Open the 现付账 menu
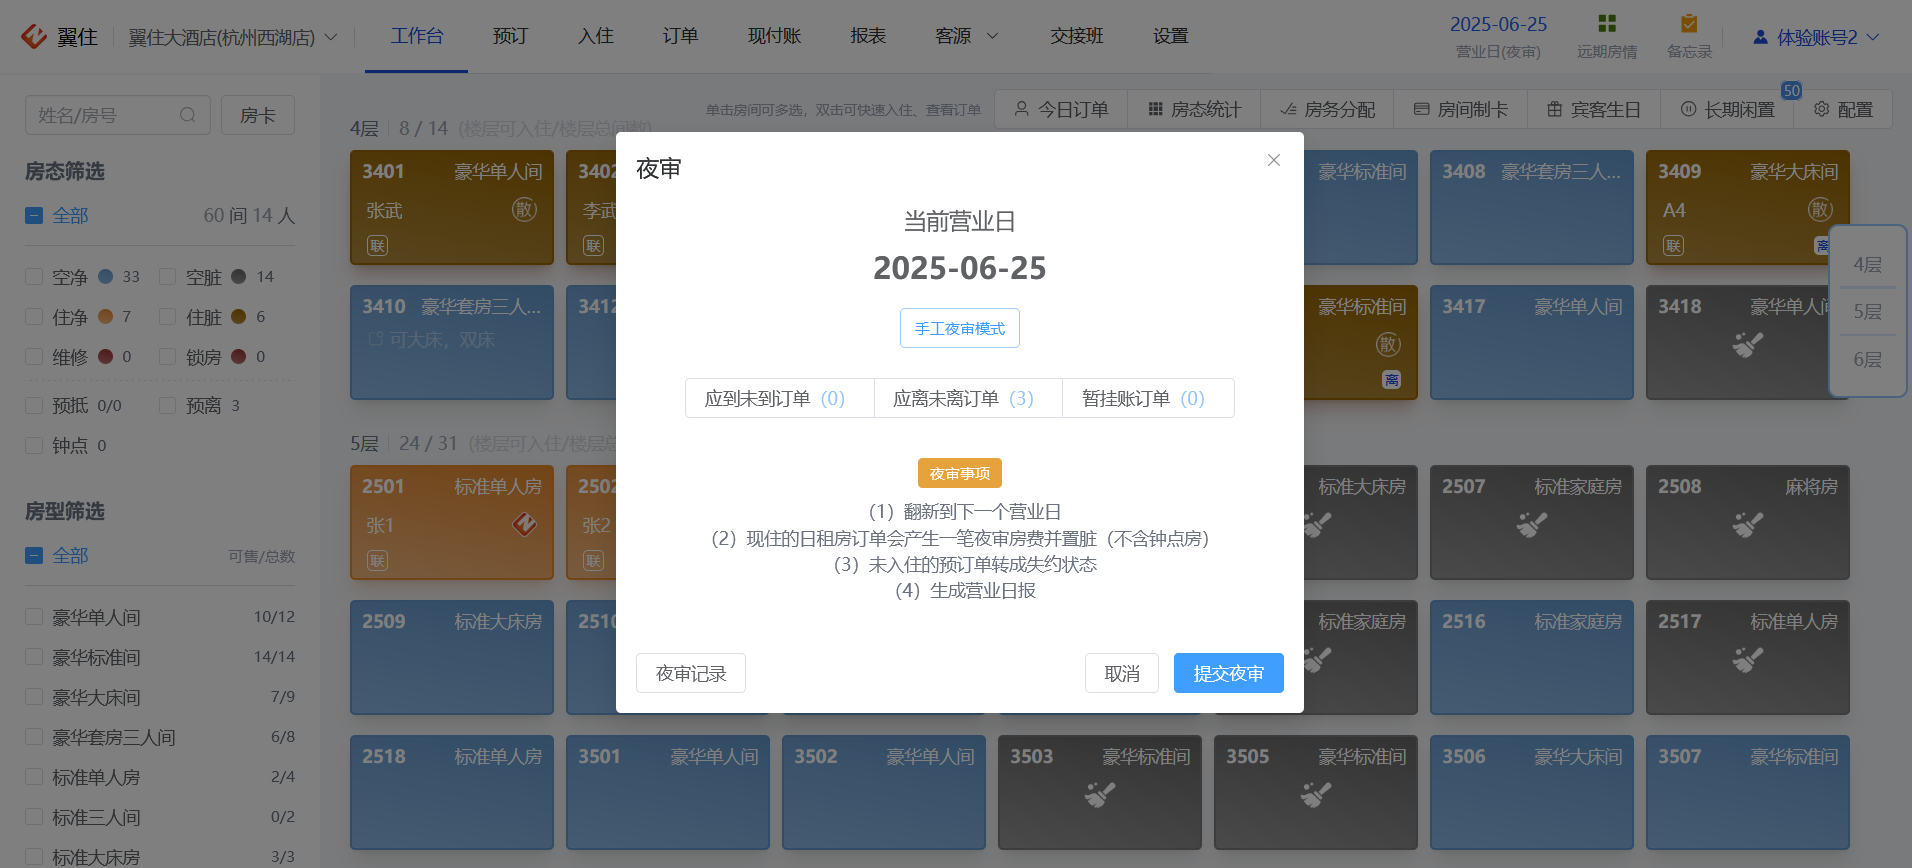 pyautogui.click(x=774, y=36)
